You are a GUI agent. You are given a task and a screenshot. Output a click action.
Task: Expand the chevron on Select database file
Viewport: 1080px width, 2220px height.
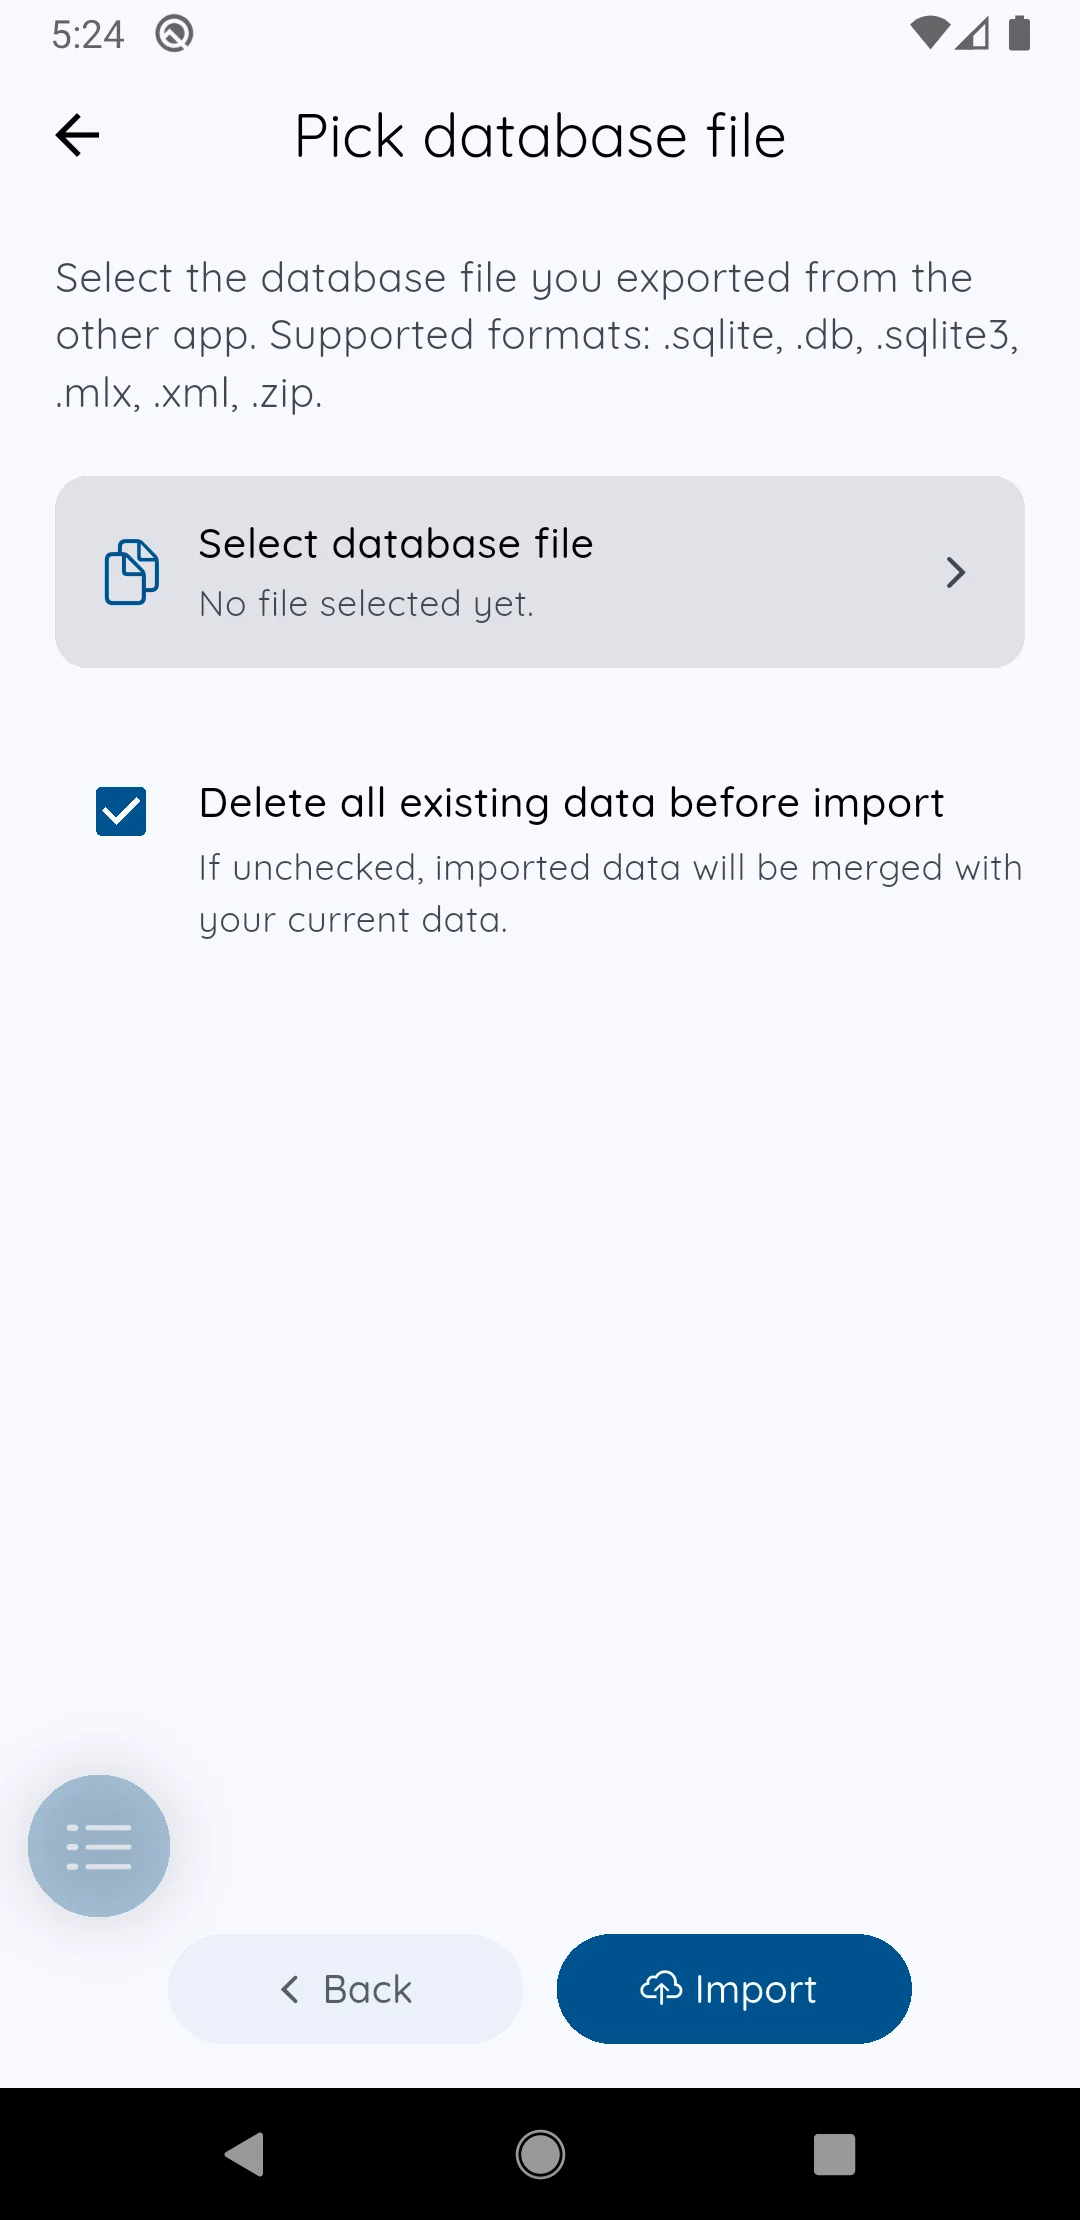956,572
